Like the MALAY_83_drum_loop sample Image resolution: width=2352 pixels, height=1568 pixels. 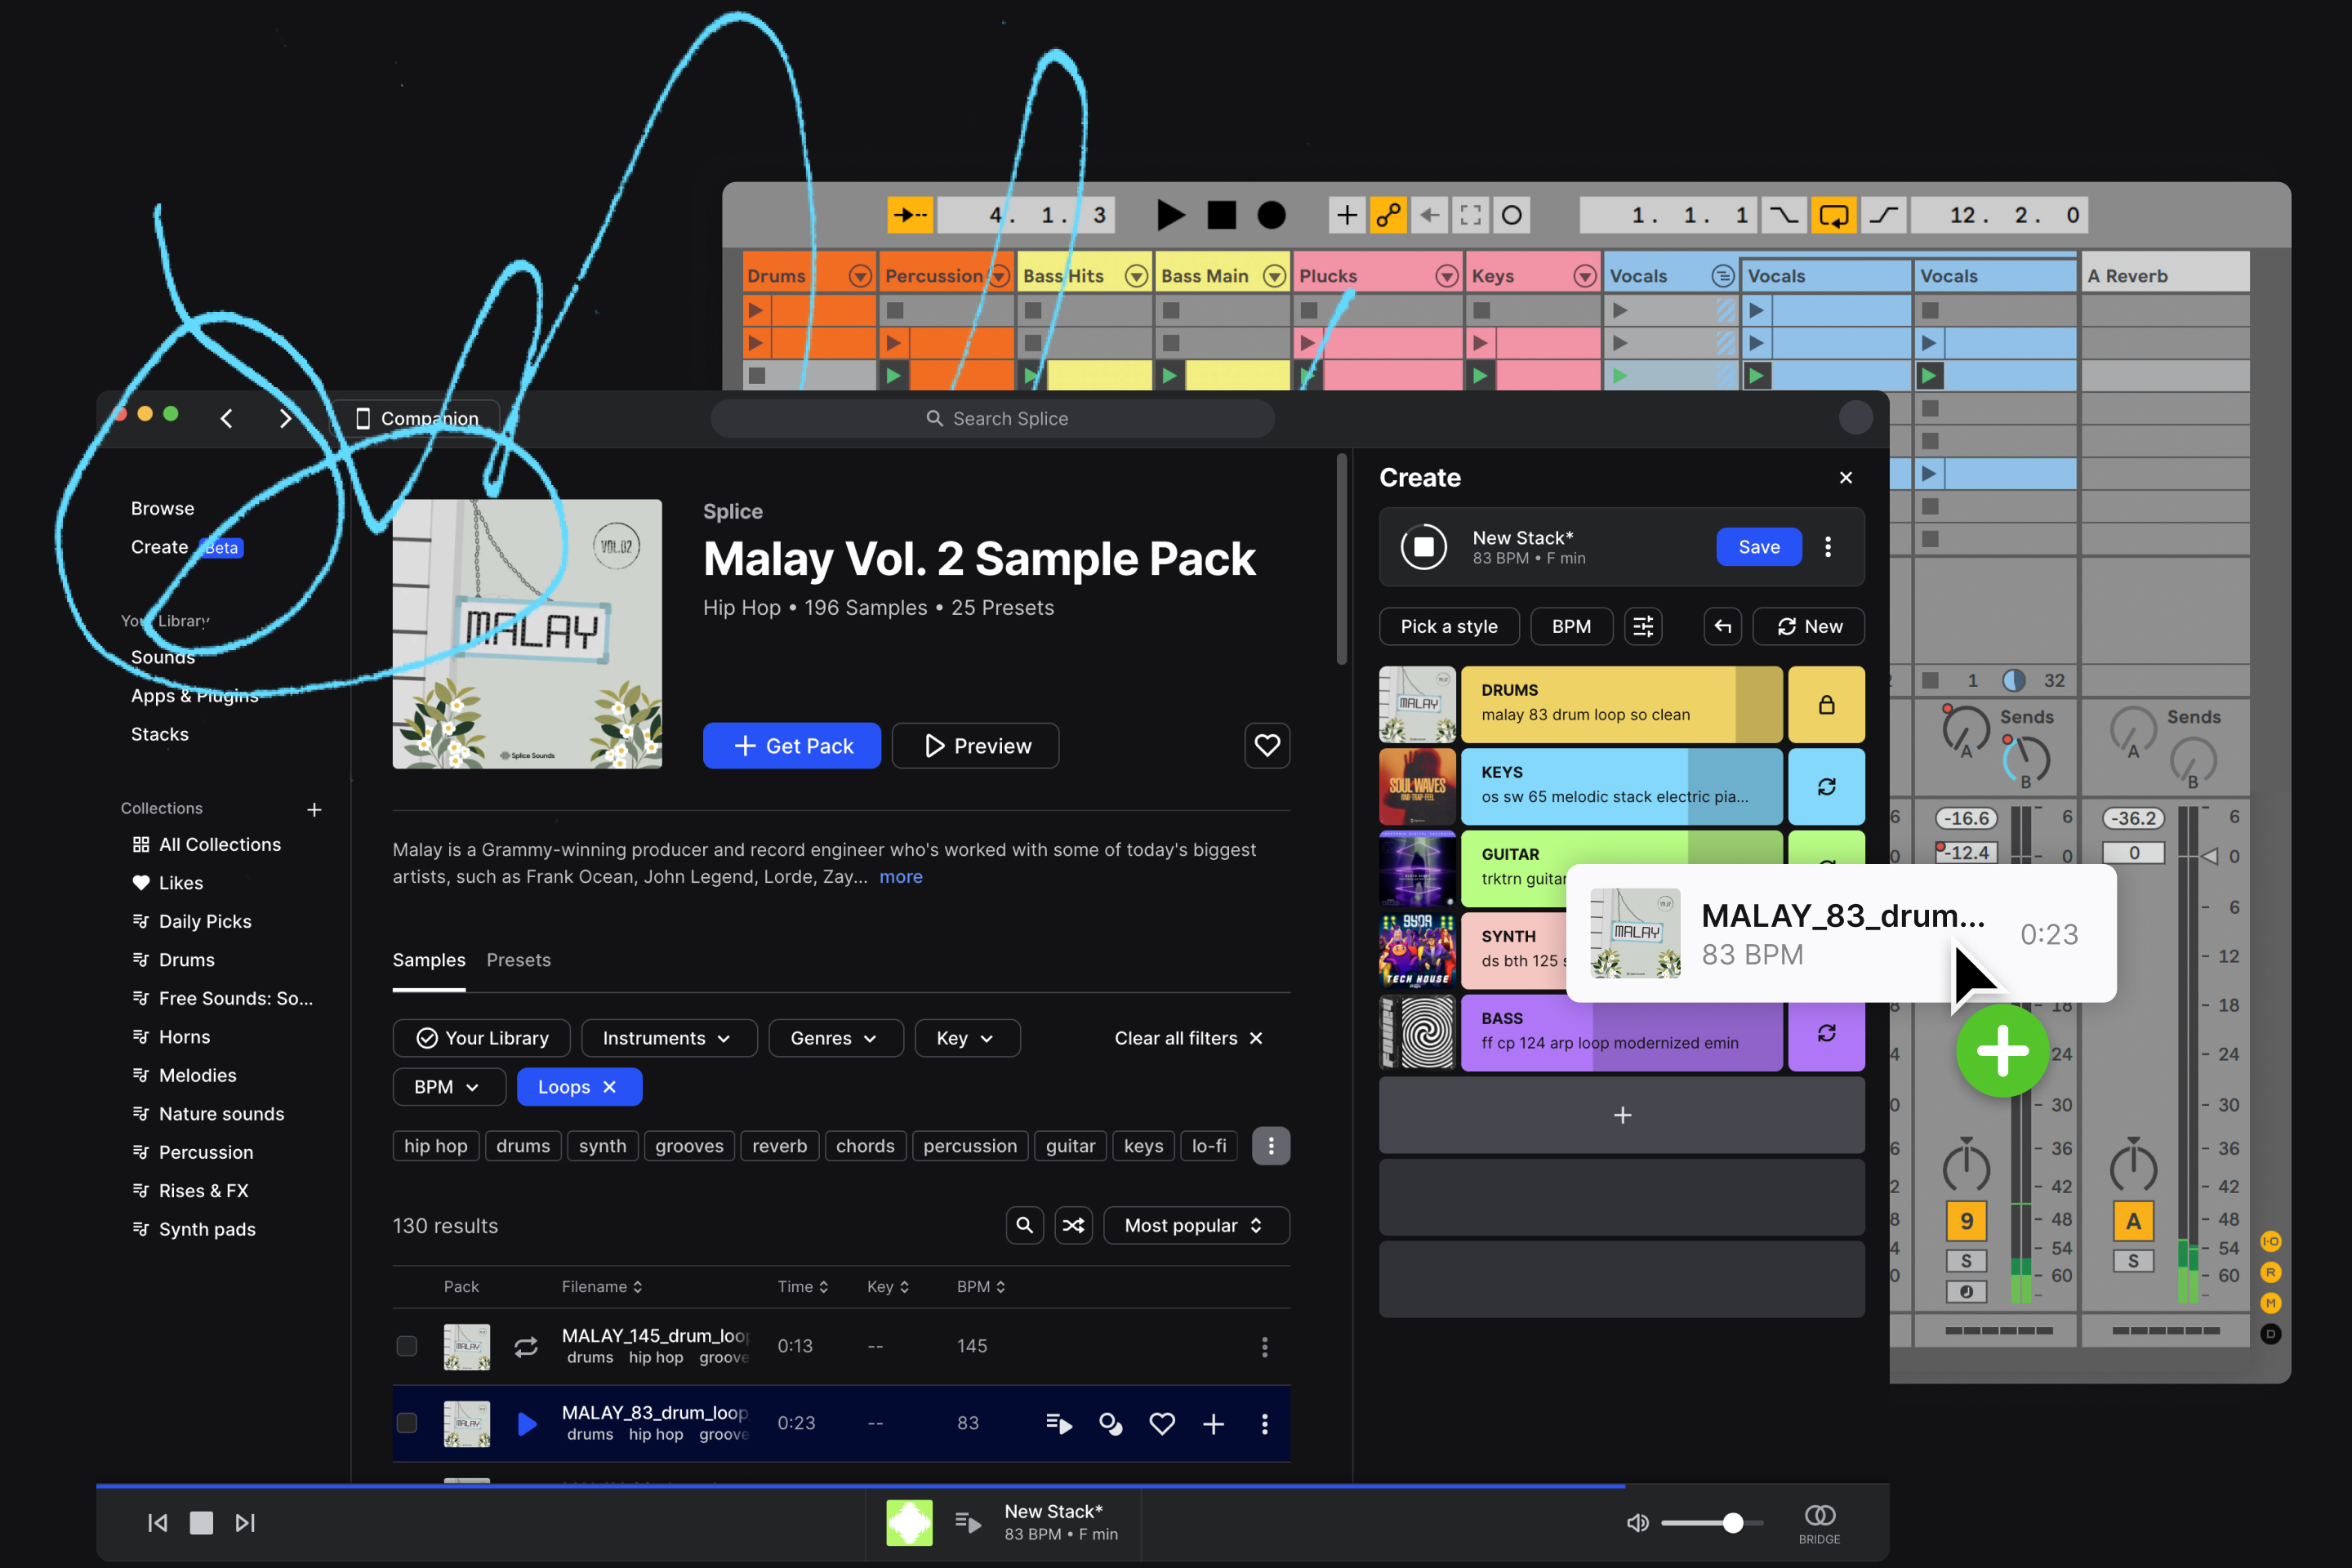pos(1162,1423)
